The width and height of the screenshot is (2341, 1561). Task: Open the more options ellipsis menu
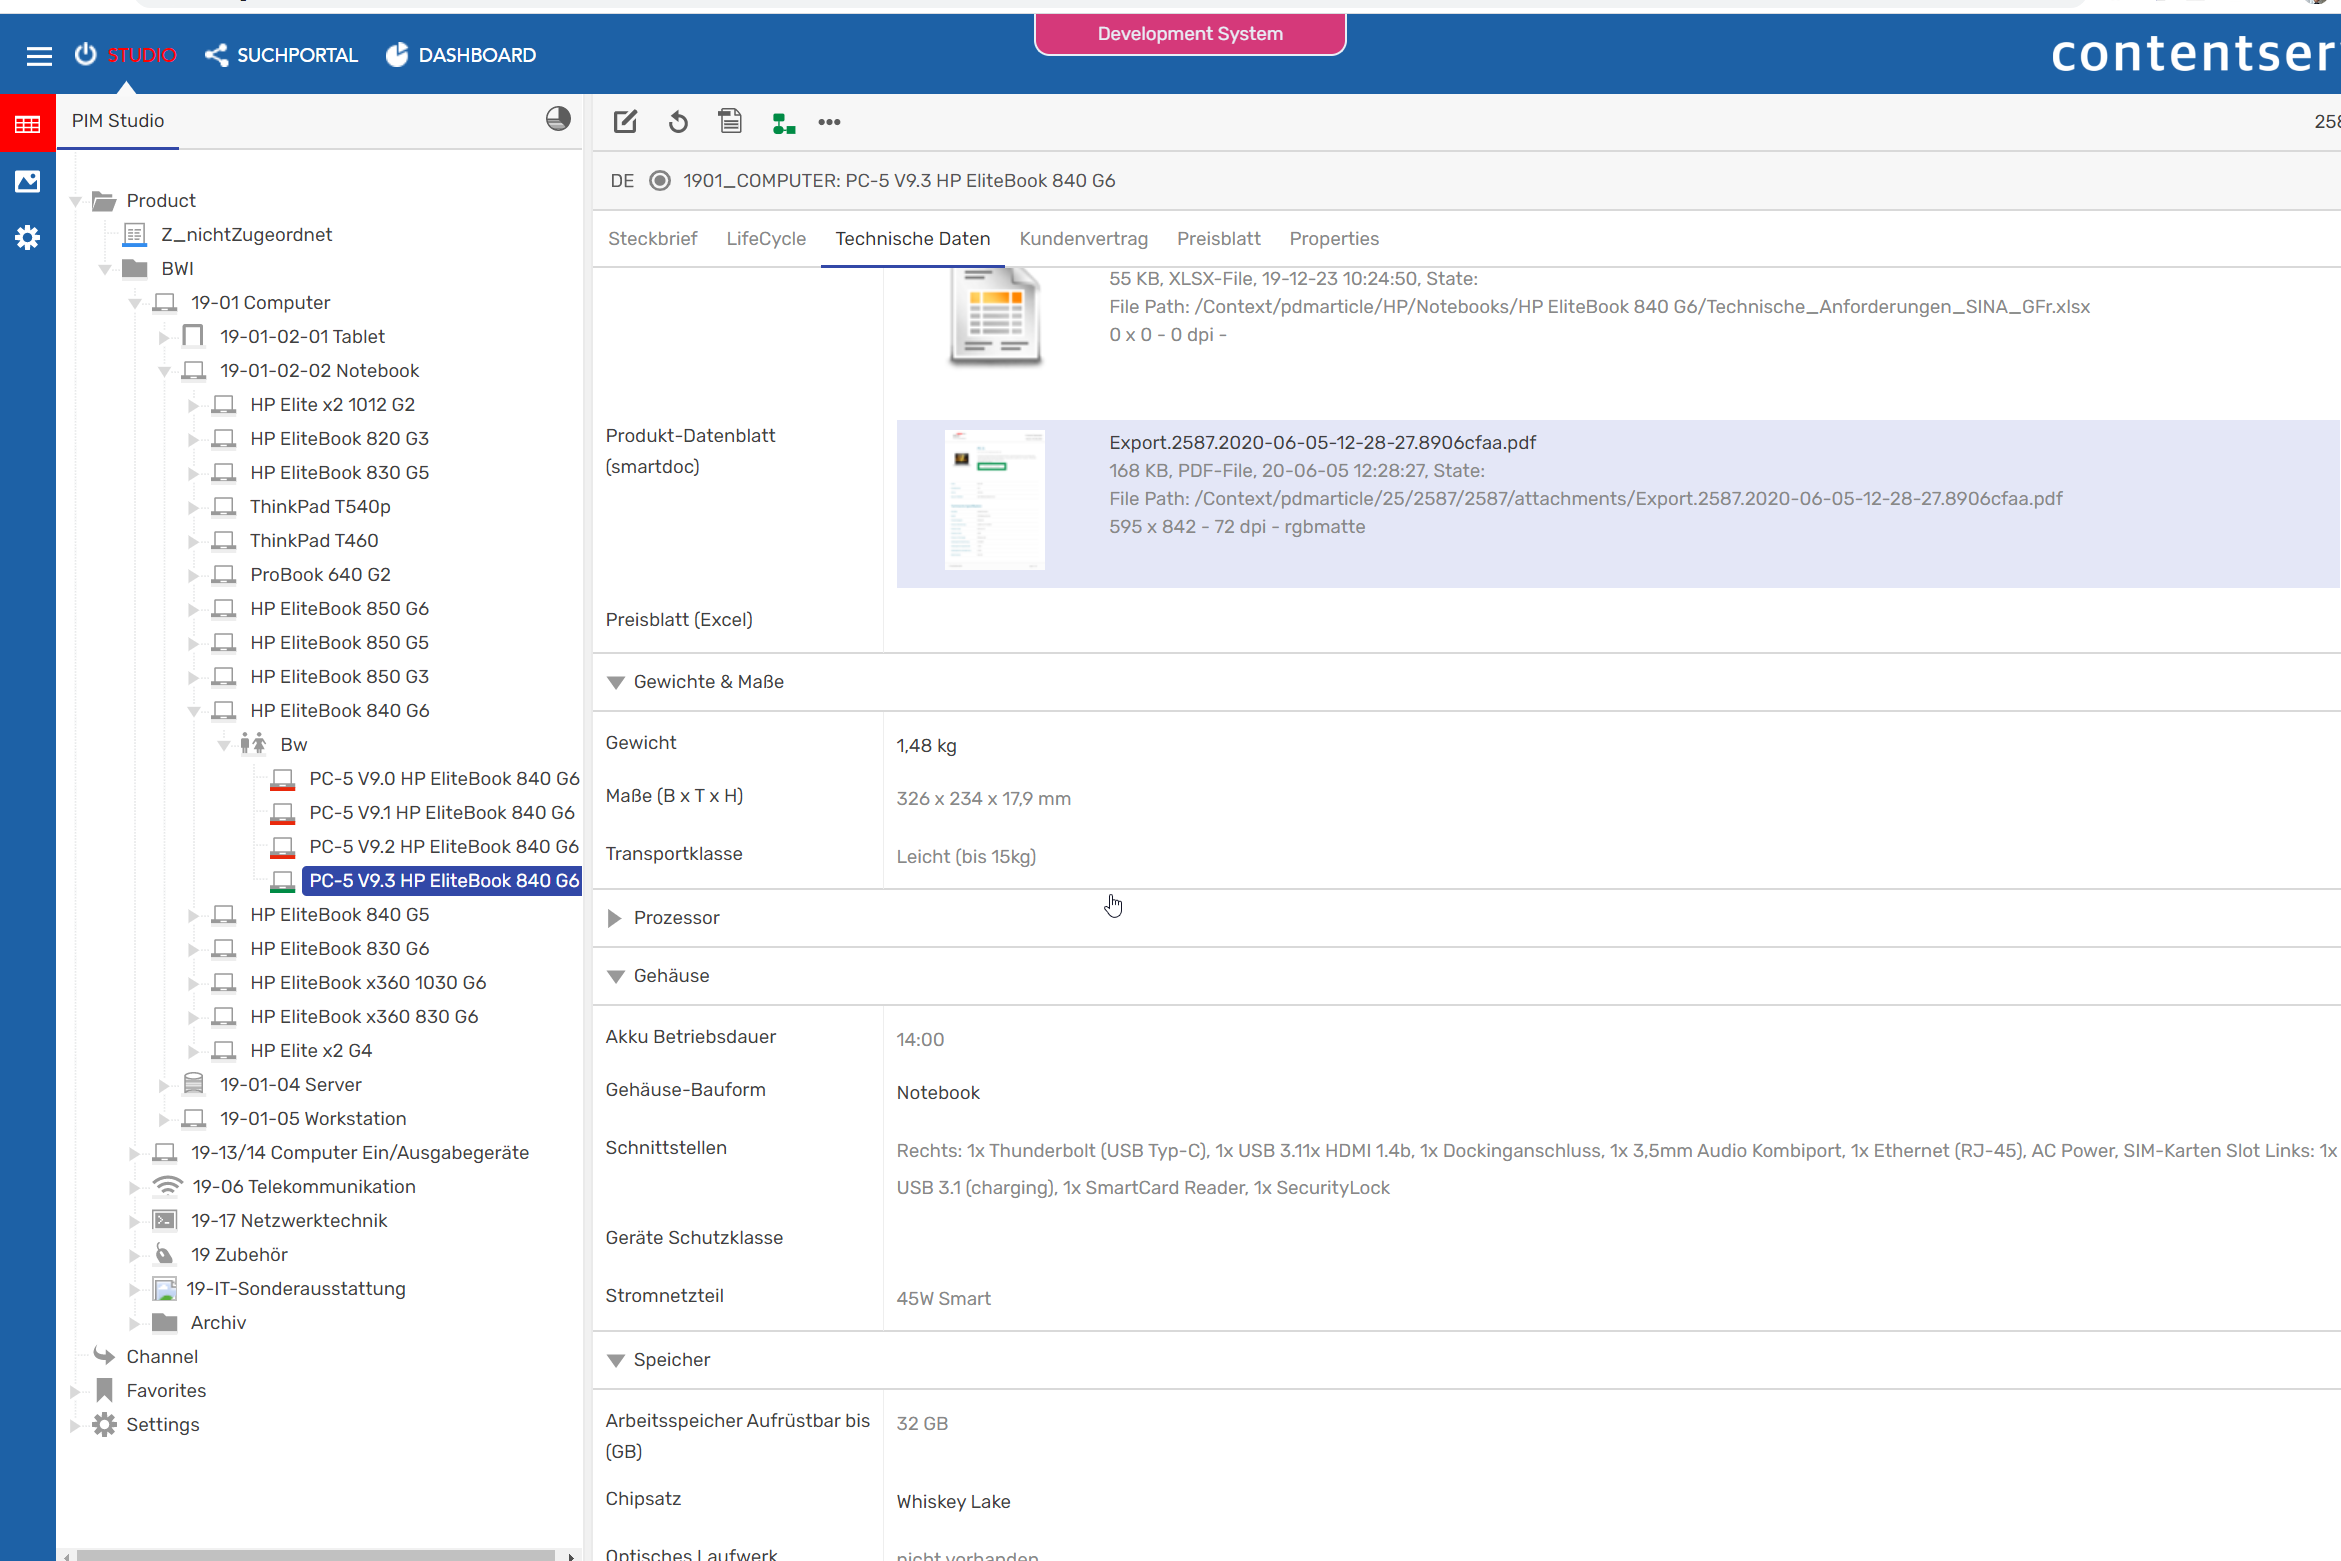pos(829,122)
